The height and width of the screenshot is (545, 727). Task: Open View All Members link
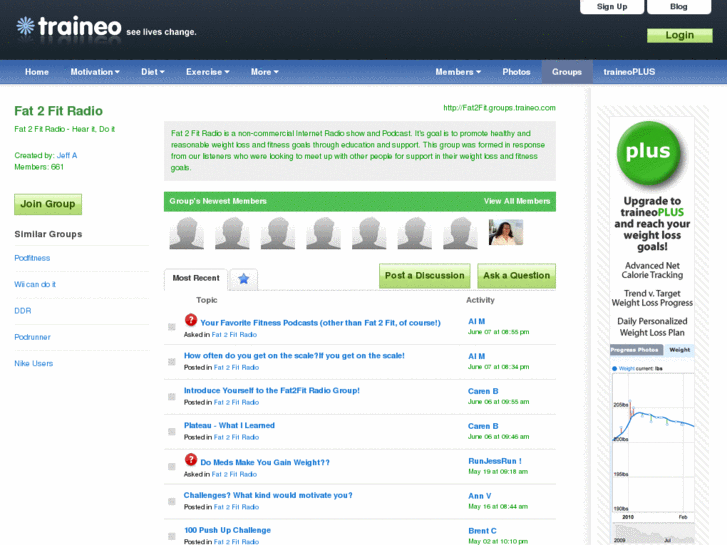click(x=517, y=201)
